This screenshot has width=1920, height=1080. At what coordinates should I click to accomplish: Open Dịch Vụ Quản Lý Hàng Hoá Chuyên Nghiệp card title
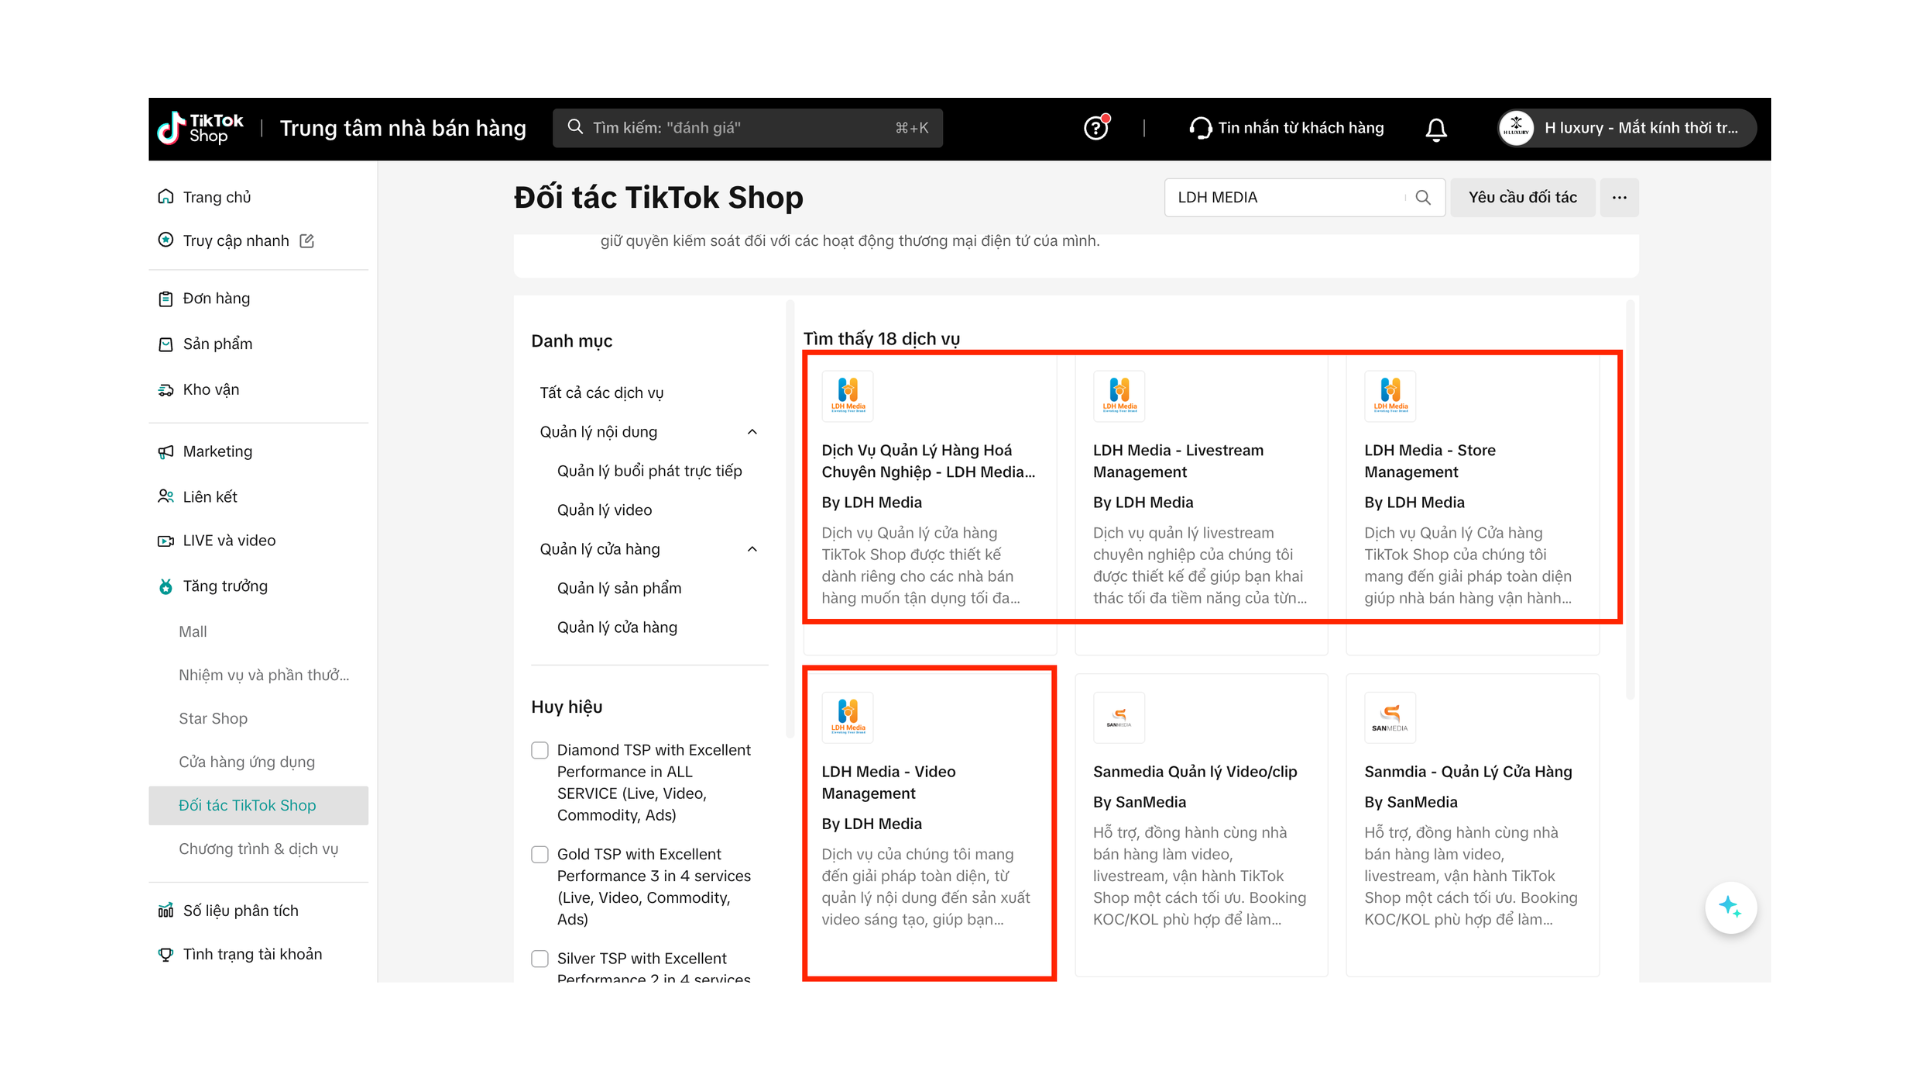tap(928, 461)
